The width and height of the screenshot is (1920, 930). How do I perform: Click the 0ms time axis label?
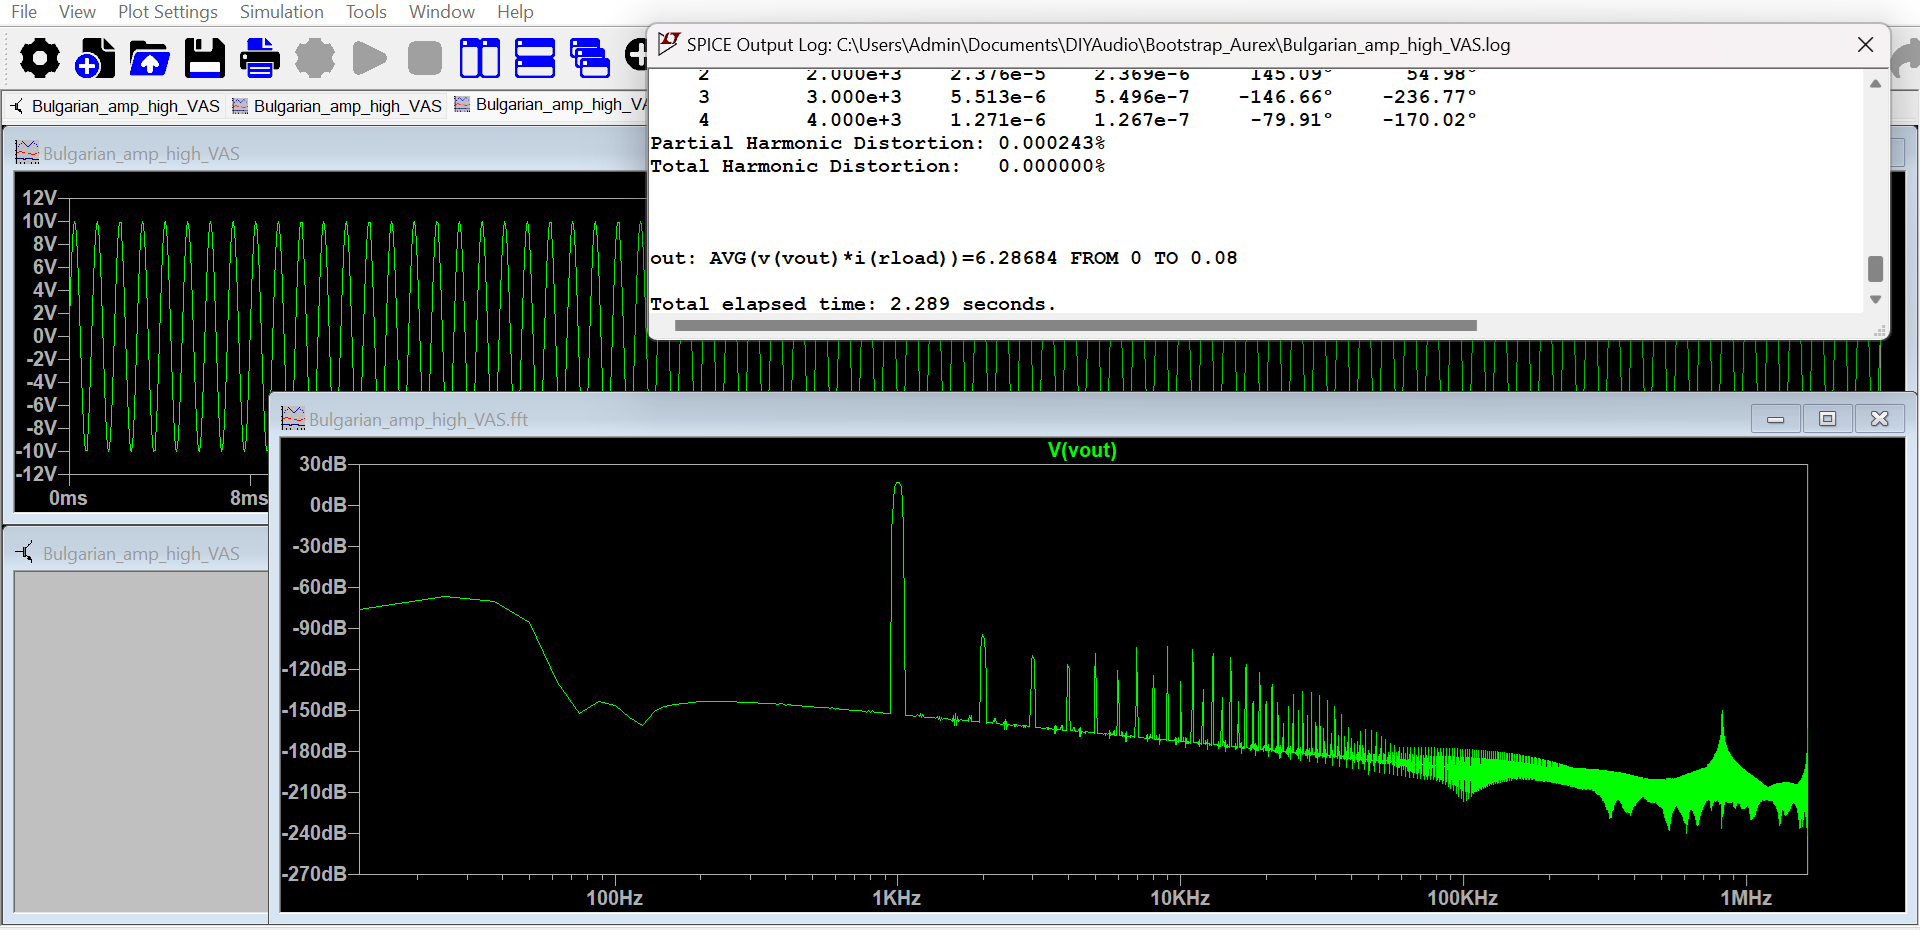pos(68,498)
